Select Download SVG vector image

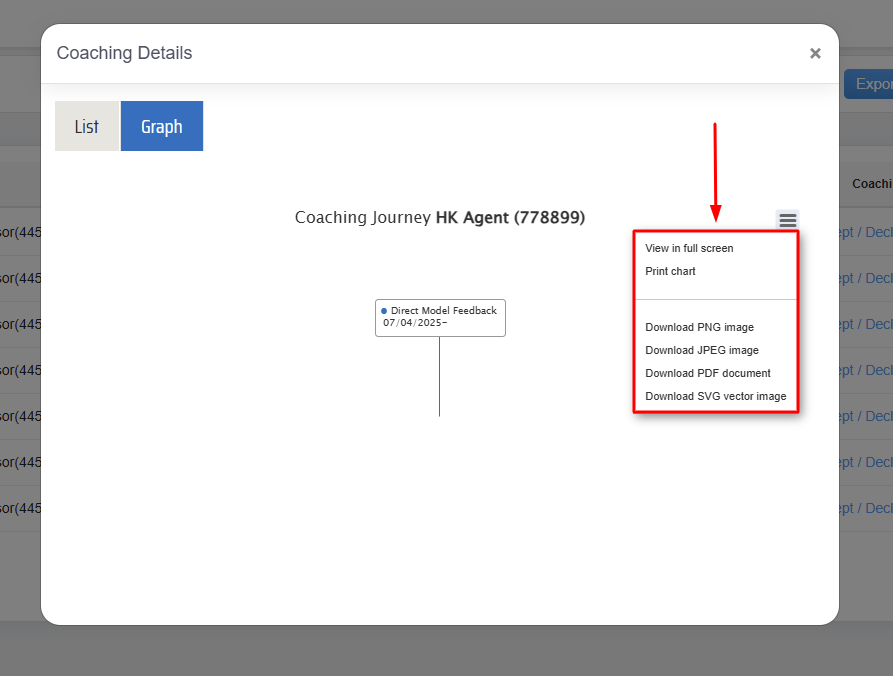pos(715,396)
